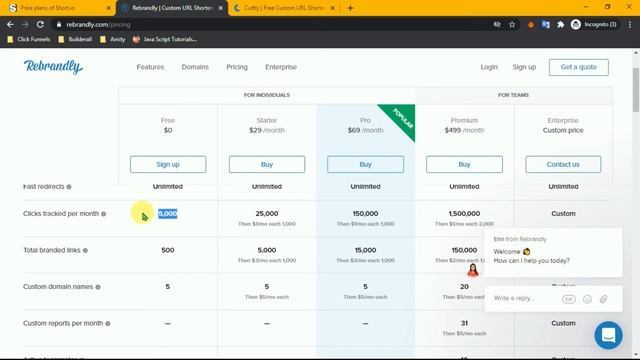
Task: Click the Rebrandly logo
Action: pos(53,67)
